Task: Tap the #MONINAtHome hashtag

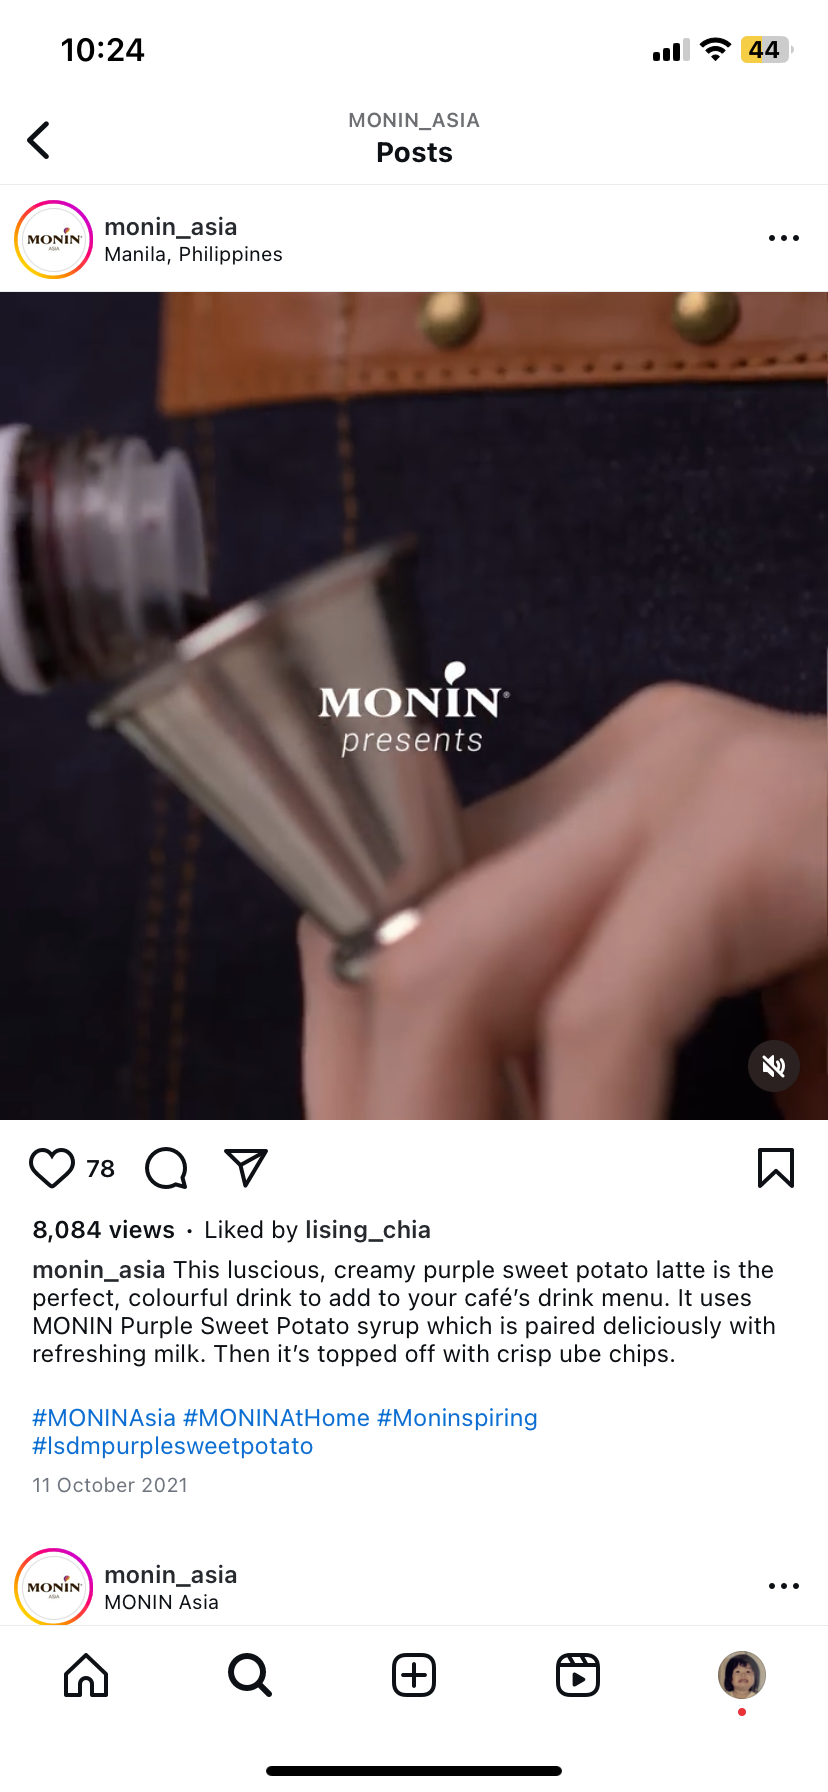Action: click(x=277, y=1418)
